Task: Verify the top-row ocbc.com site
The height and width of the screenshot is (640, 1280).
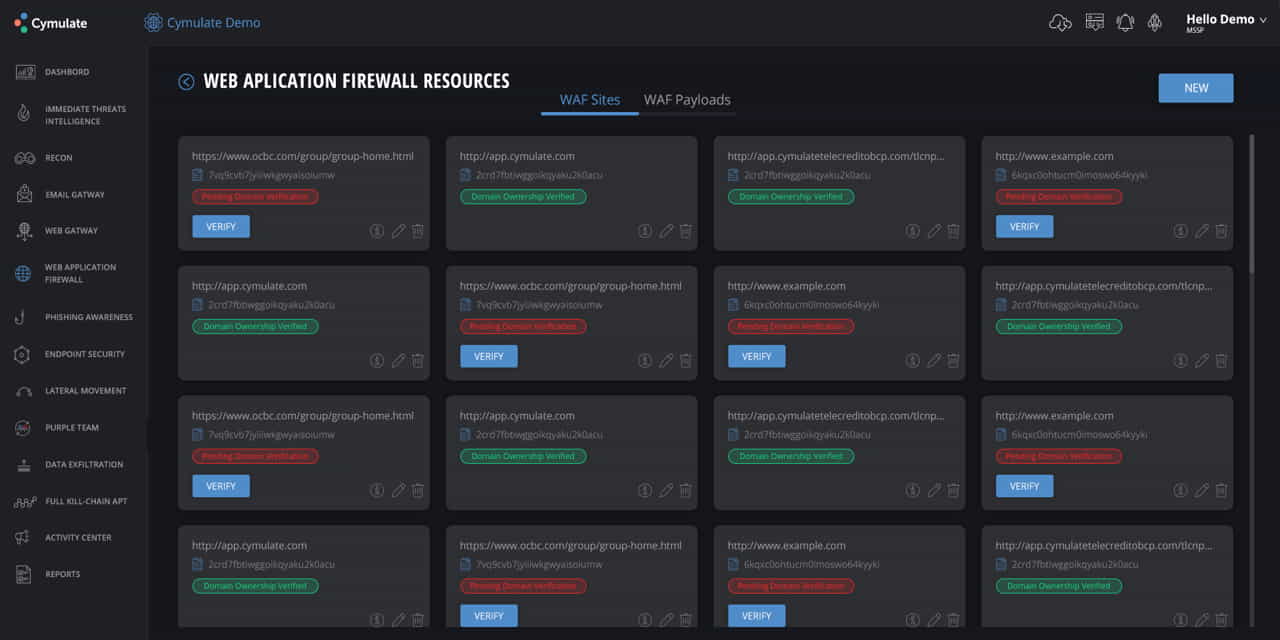Action: [221, 227]
